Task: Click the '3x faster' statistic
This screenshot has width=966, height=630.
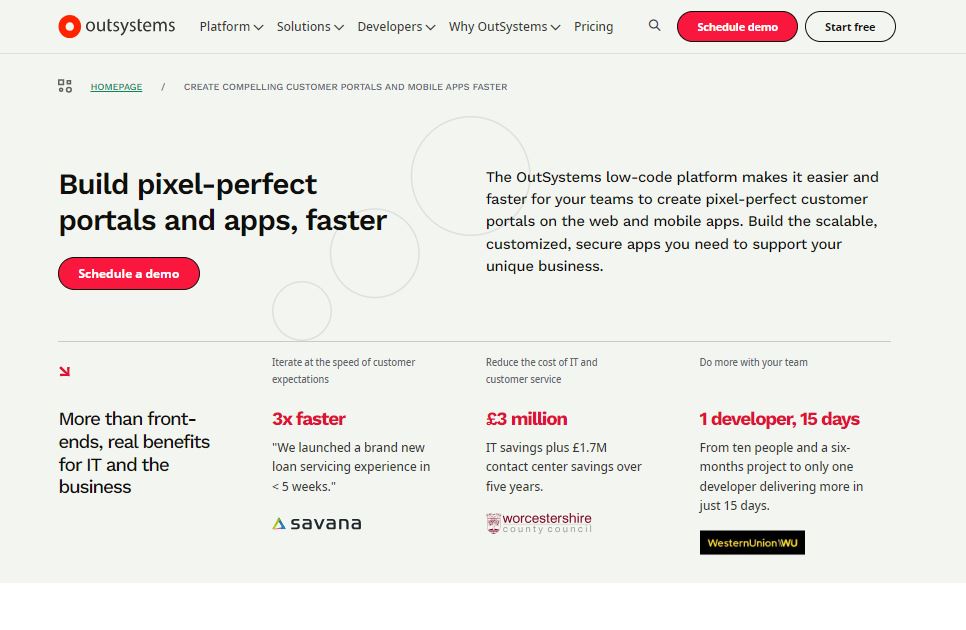Action: tap(309, 419)
